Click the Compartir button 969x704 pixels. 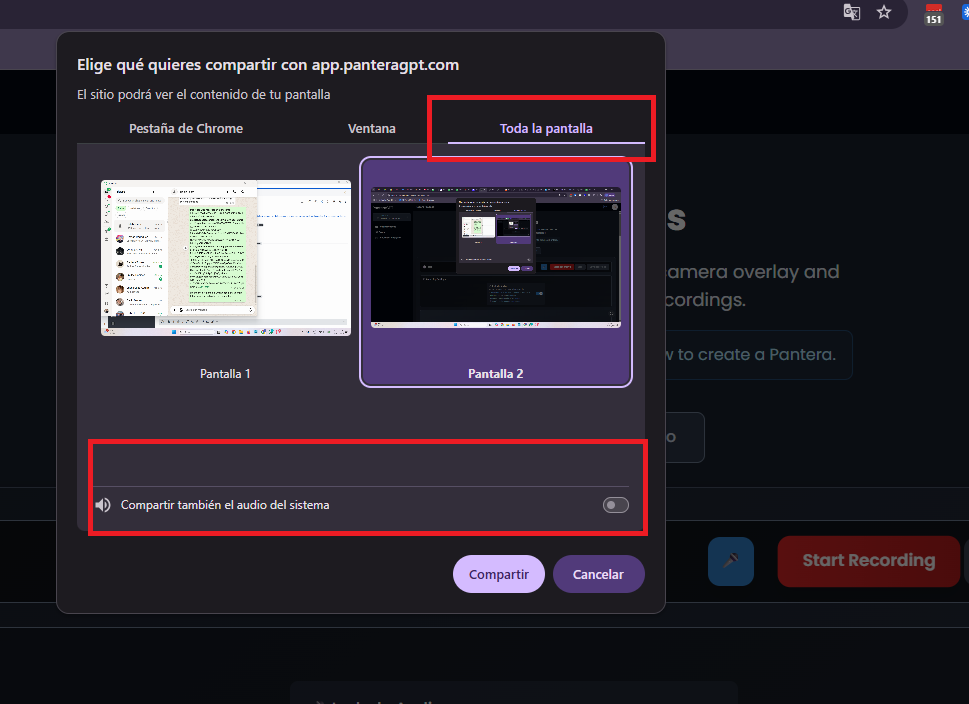[x=499, y=574]
